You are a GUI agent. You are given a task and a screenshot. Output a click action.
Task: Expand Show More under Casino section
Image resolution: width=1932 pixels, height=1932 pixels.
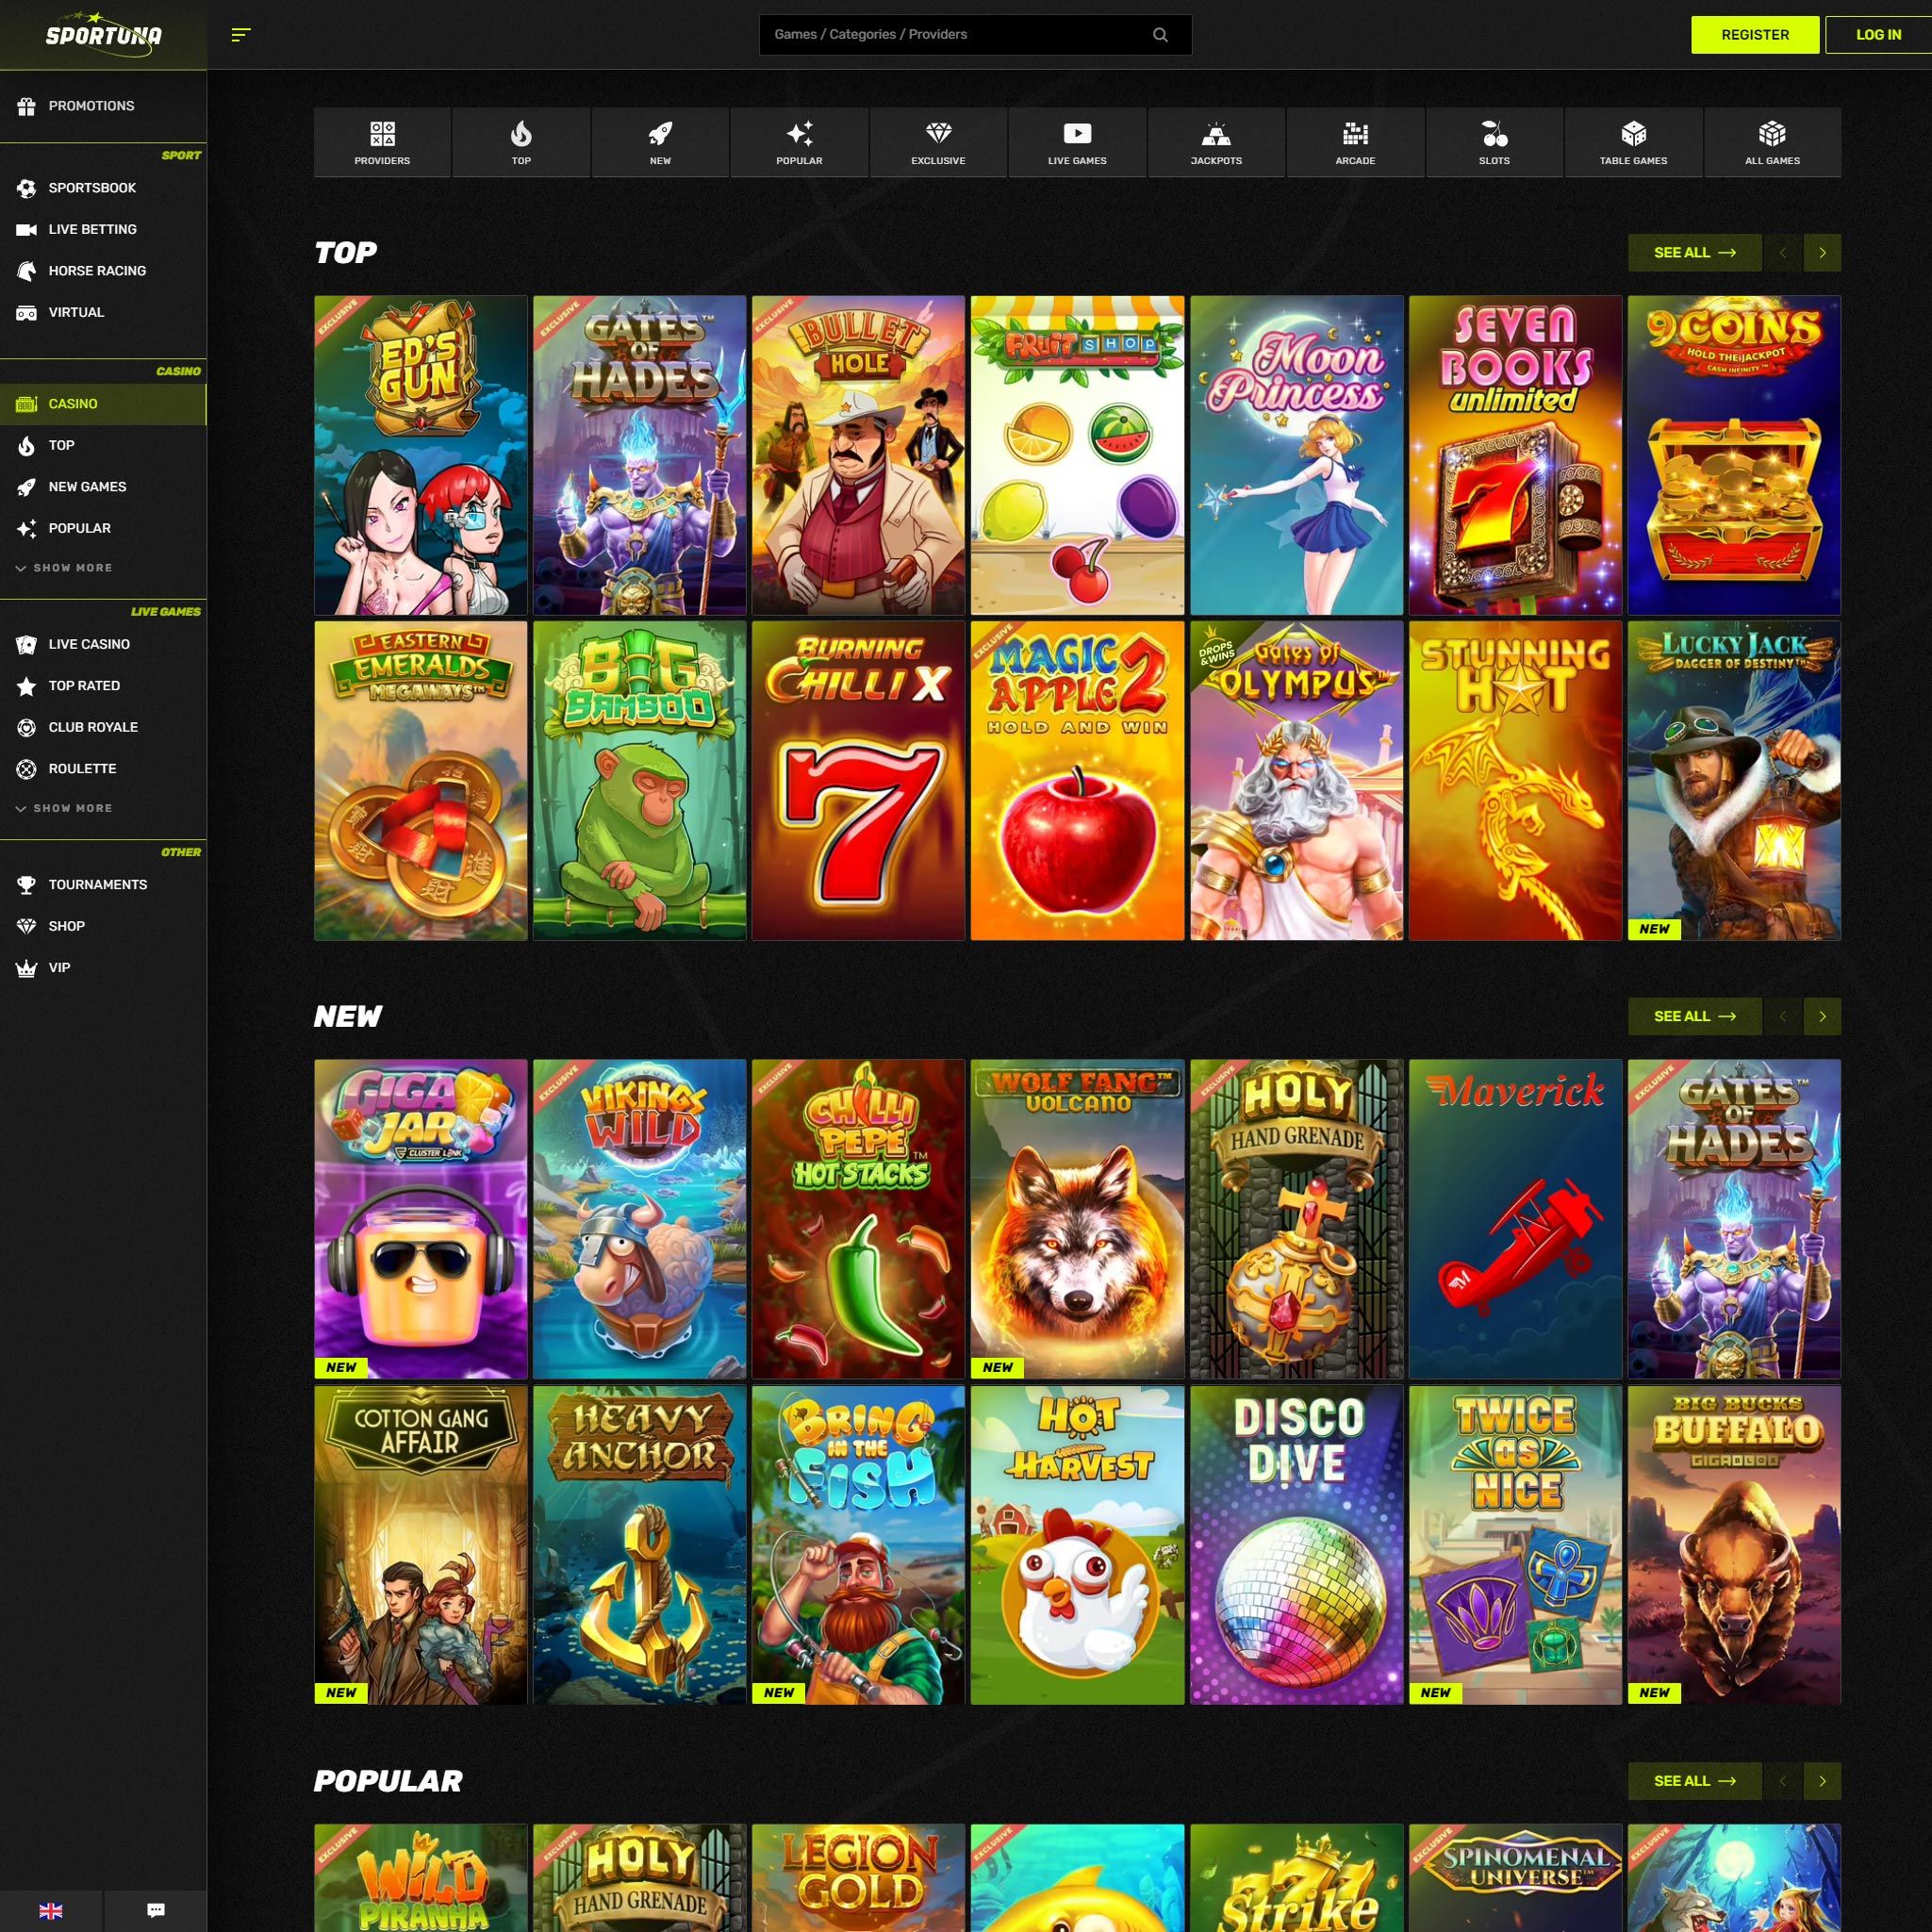65,568
